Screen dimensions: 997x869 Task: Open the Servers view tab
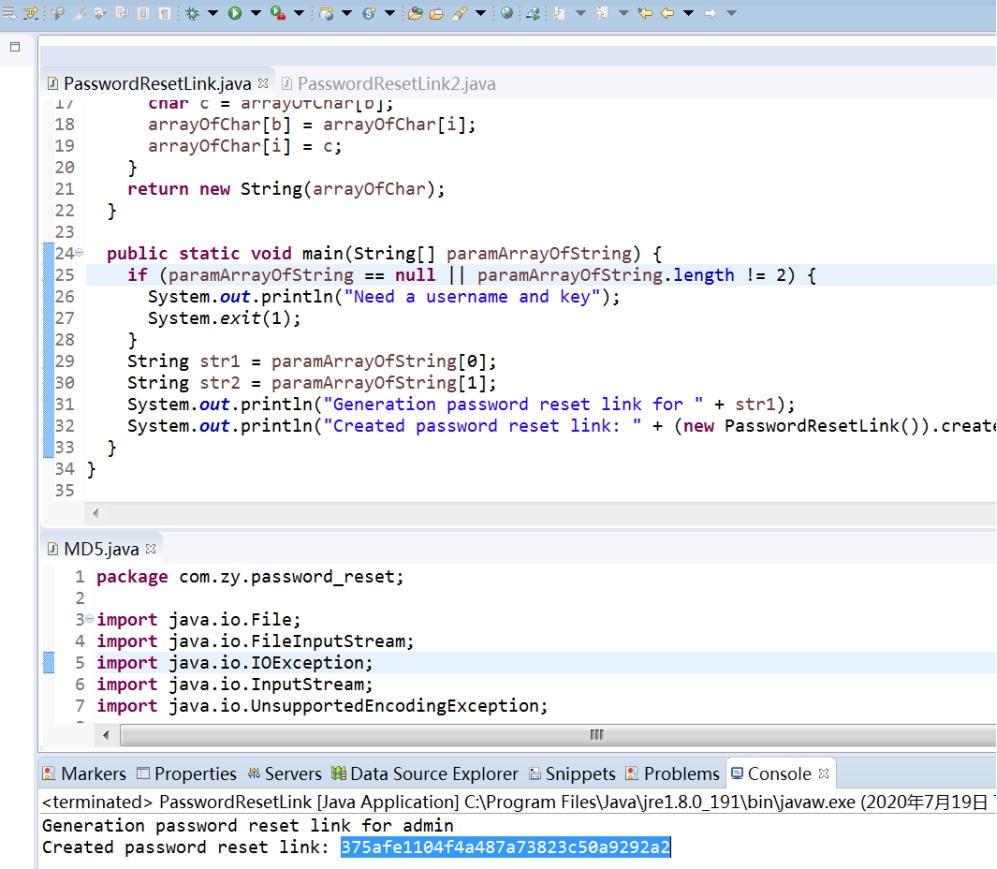(285, 774)
